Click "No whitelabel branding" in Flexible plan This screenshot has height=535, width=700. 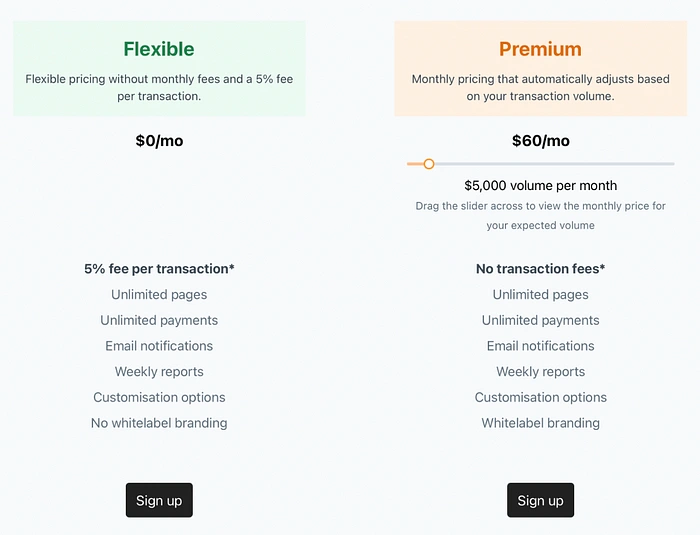(x=159, y=423)
